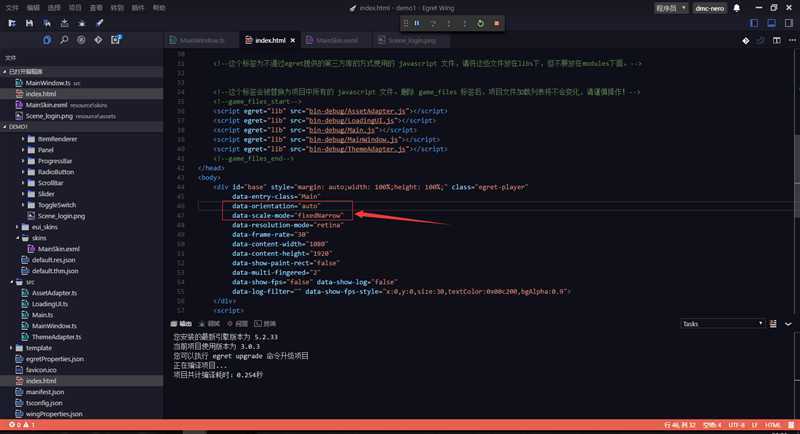Switch to the Scene_login.png editor tab
The image size is (800, 434).
412,40
